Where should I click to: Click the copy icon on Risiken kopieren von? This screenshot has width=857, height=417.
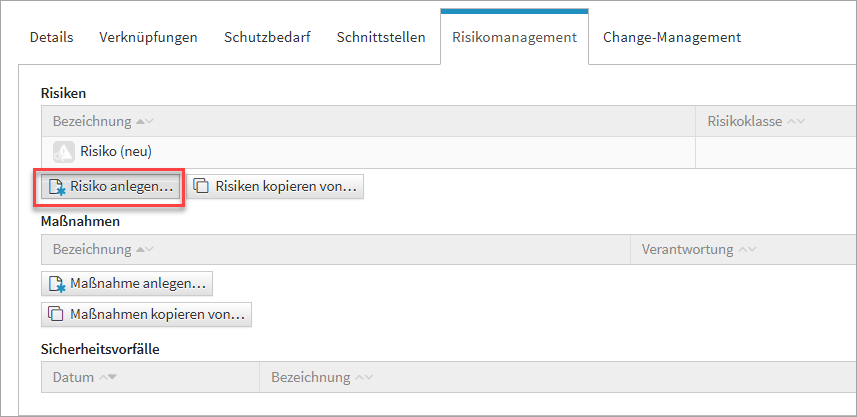pyautogui.click(x=202, y=187)
